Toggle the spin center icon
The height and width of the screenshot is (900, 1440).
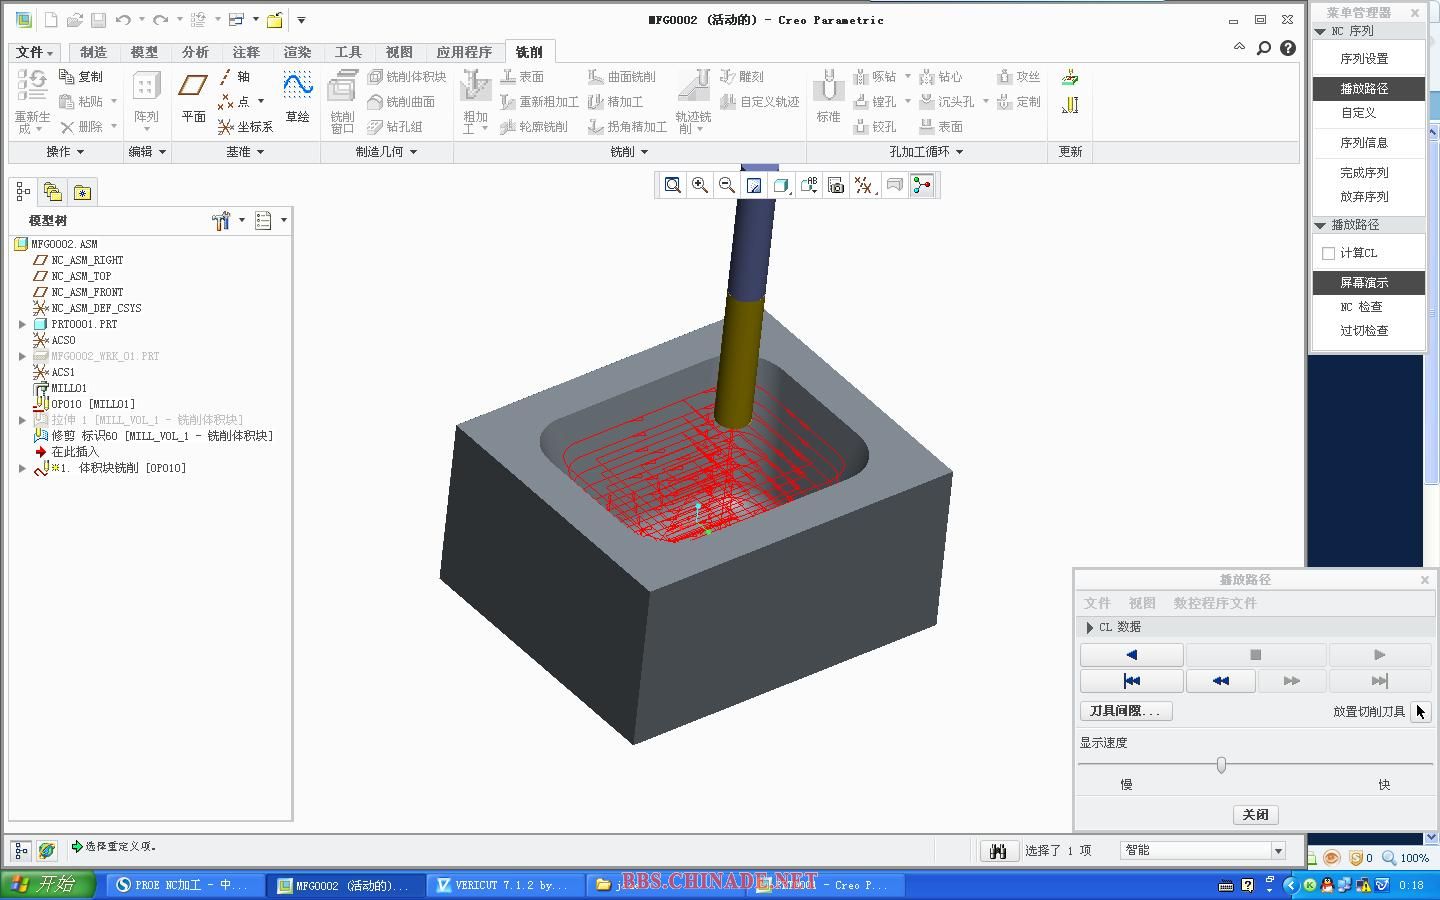click(x=922, y=185)
